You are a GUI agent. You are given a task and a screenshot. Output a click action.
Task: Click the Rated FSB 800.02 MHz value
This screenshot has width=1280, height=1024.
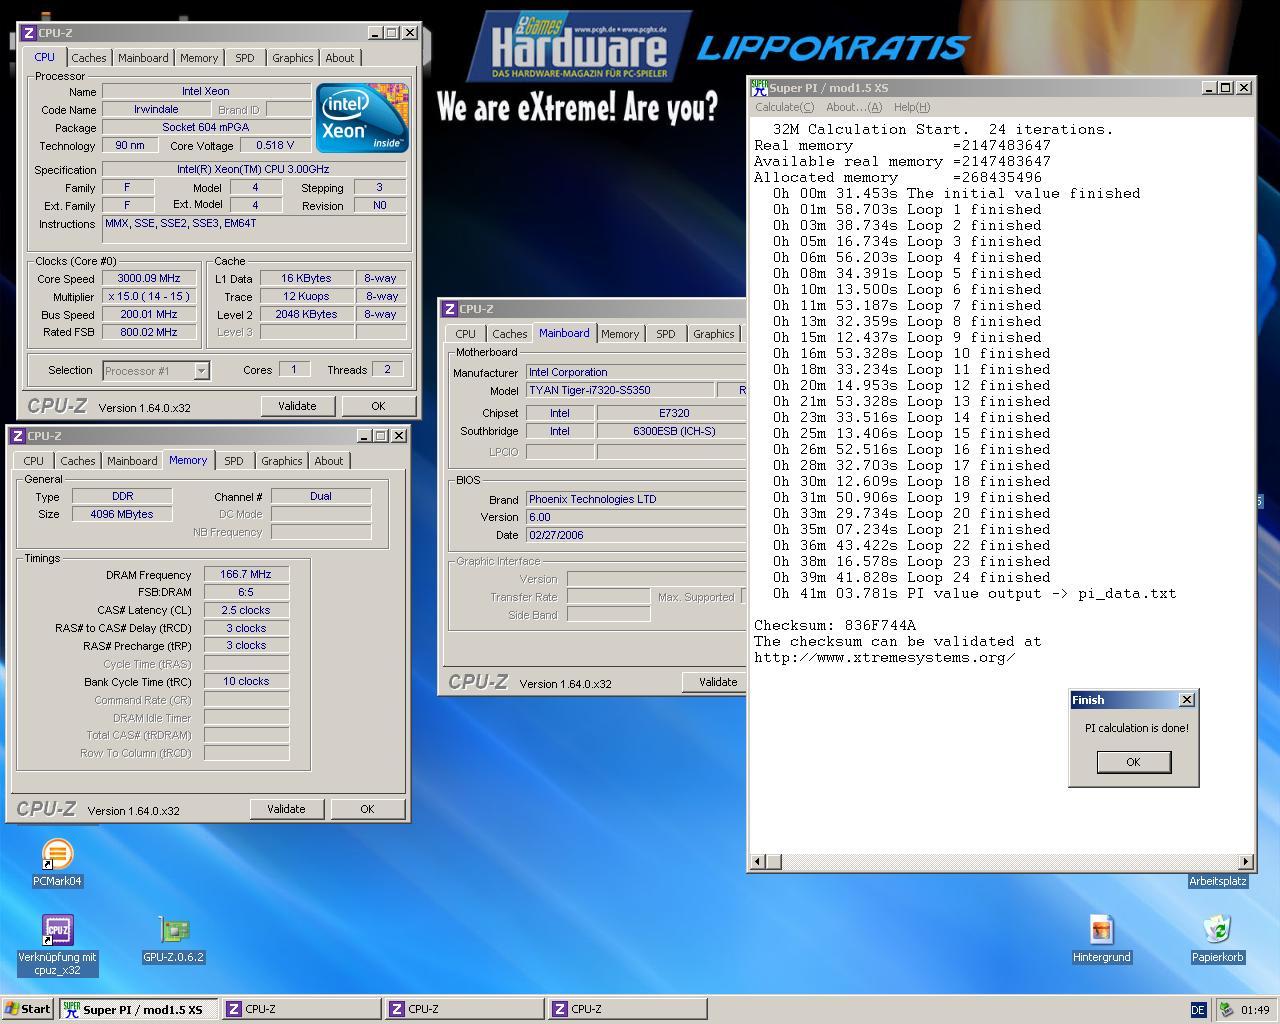149,332
